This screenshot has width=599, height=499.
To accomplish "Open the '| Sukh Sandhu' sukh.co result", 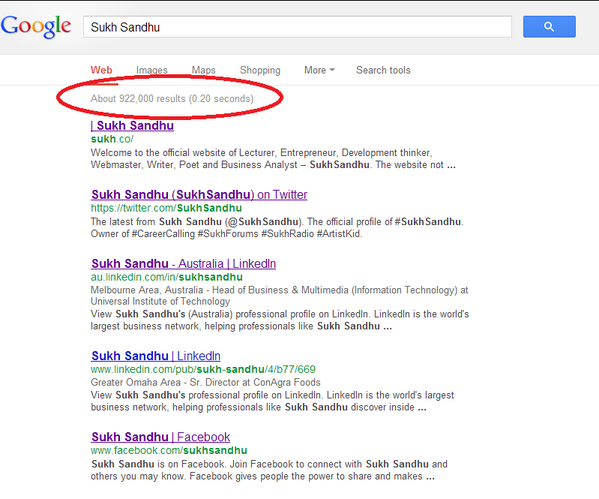I will (132, 126).
